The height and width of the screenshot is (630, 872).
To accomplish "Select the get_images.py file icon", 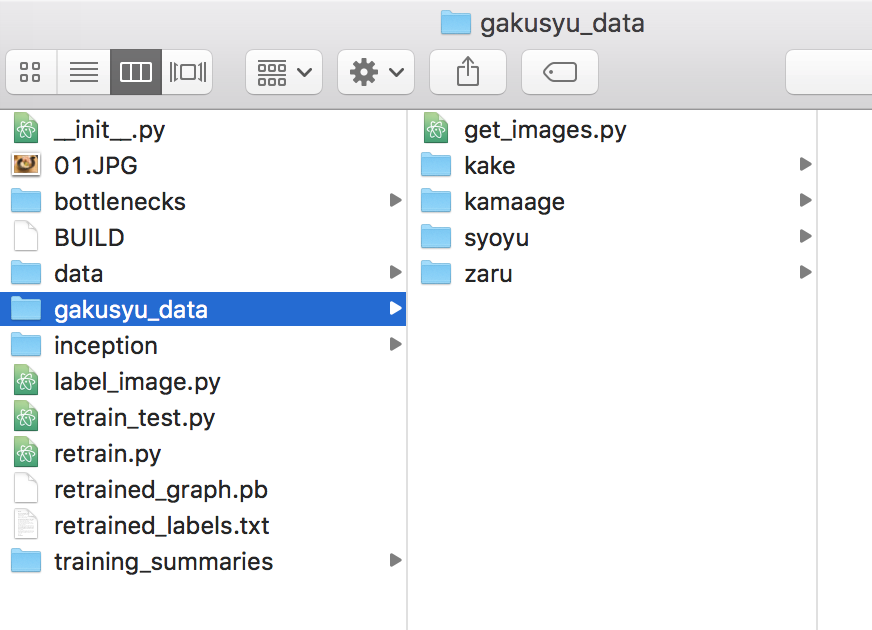I will [435, 129].
